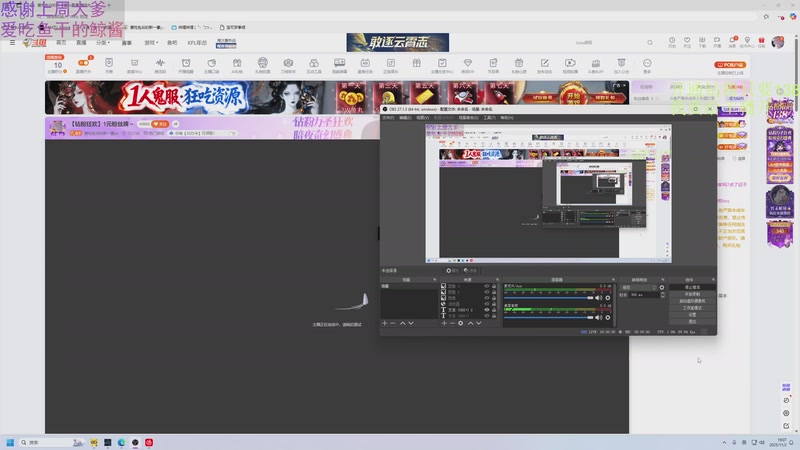Mute the 桌面音频 speaker icon
Image resolution: width=800 pixels, height=450 pixels.
point(599,318)
